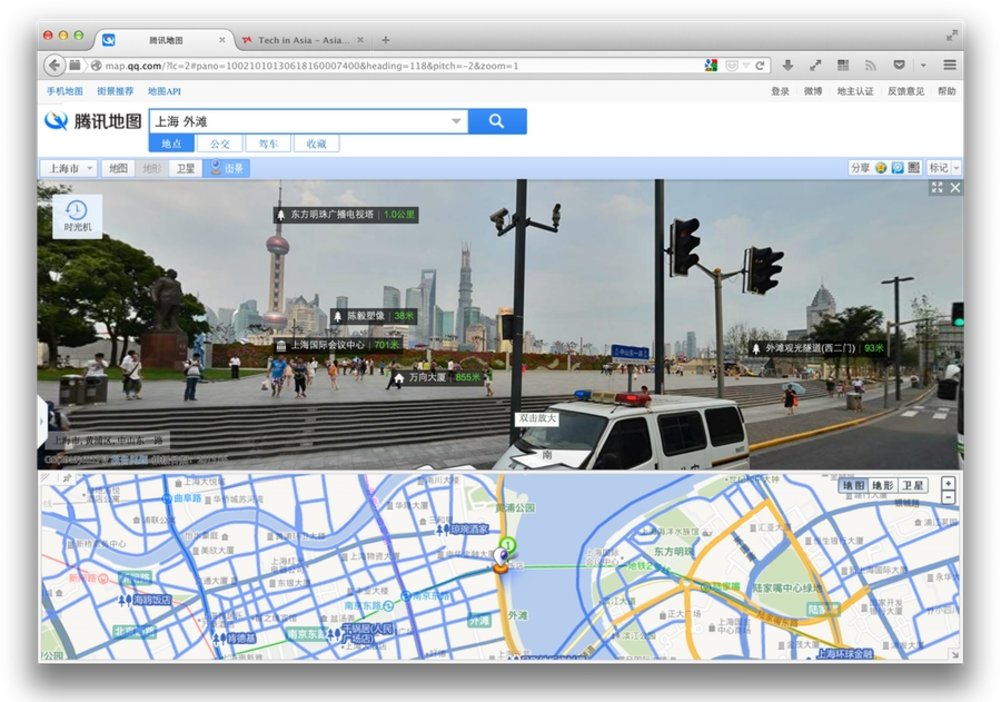
Task: Click the yellow badge icon next to 分享
Action: pyautogui.click(x=879, y=167)
